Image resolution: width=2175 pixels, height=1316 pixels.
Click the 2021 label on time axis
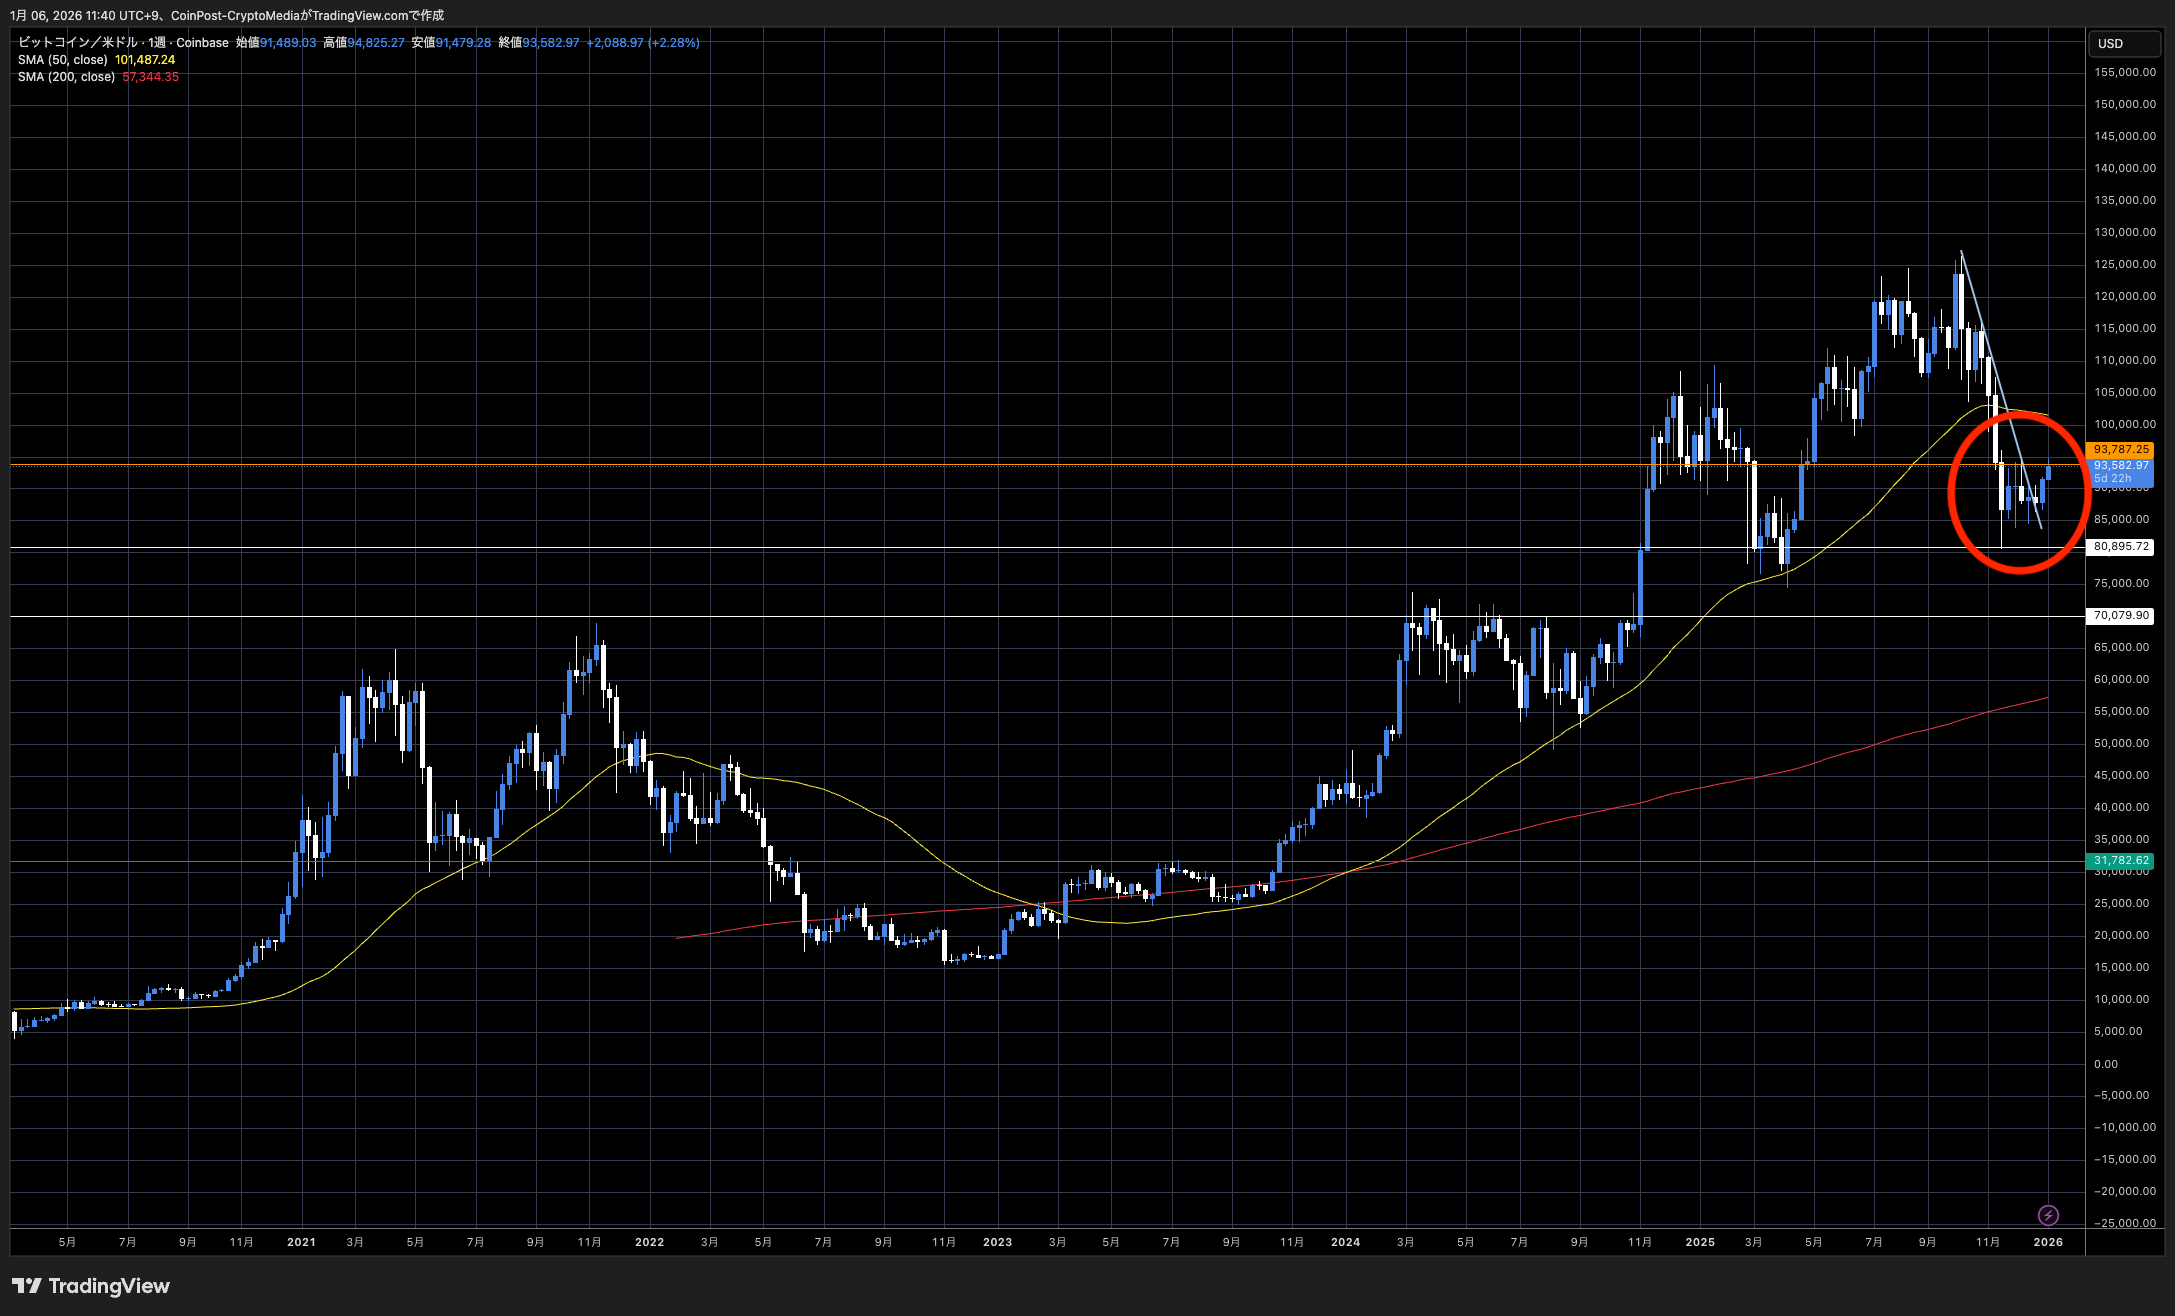301,1242
